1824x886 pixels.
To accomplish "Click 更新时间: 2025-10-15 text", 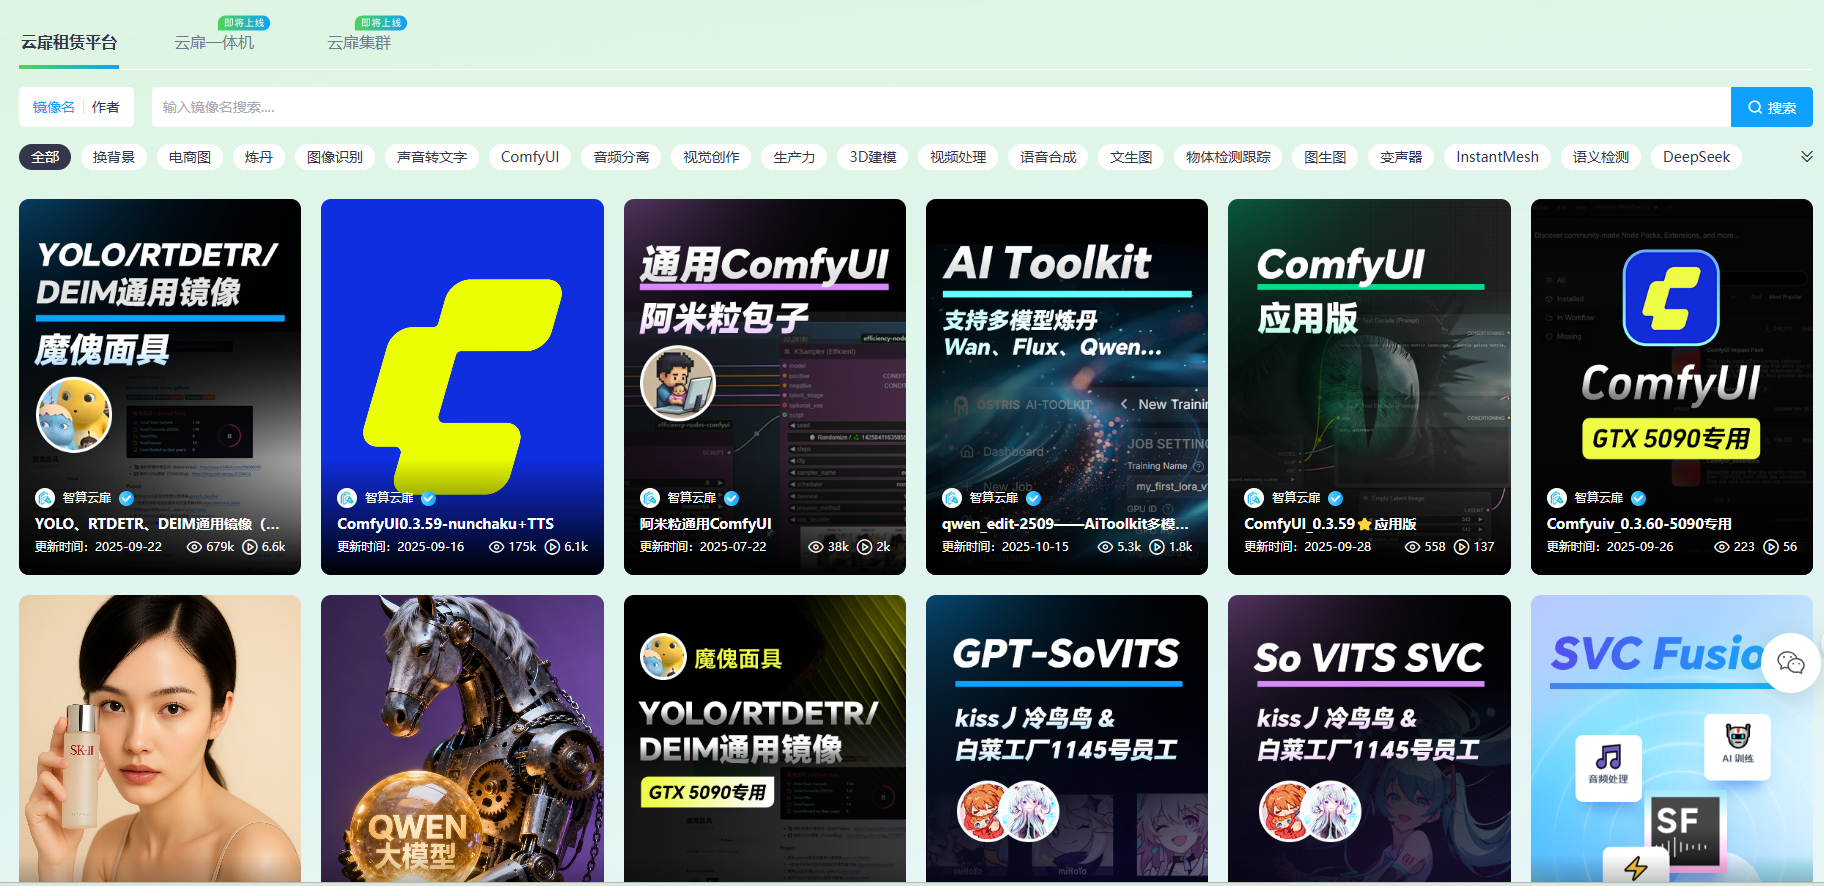I will click(1005, 547).
